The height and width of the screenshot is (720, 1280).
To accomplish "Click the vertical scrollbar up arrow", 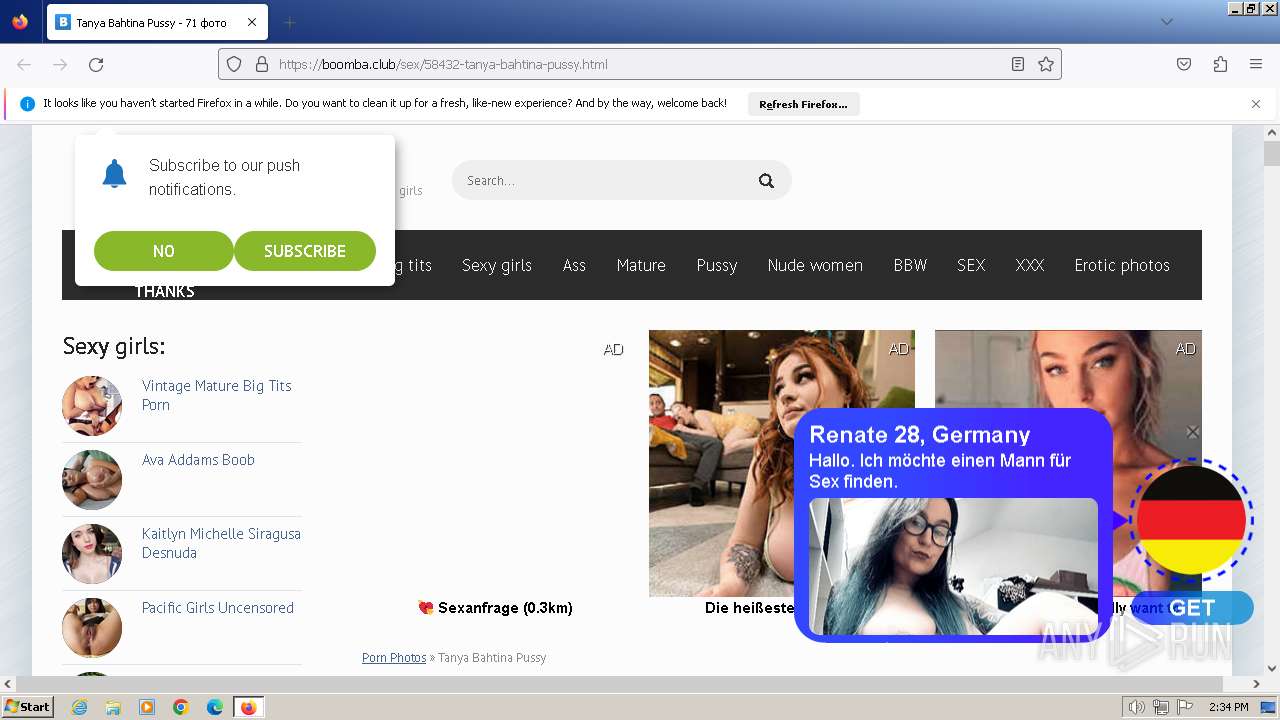I will tap(1272, 133).
